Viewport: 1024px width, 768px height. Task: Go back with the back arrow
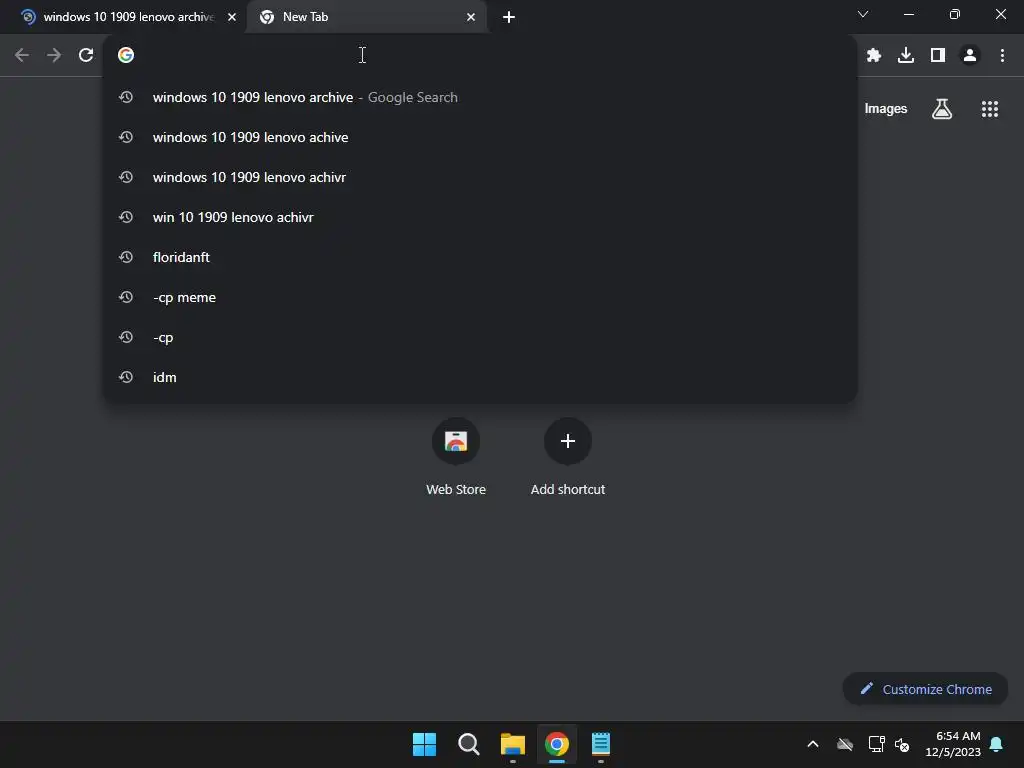point(22,56)
